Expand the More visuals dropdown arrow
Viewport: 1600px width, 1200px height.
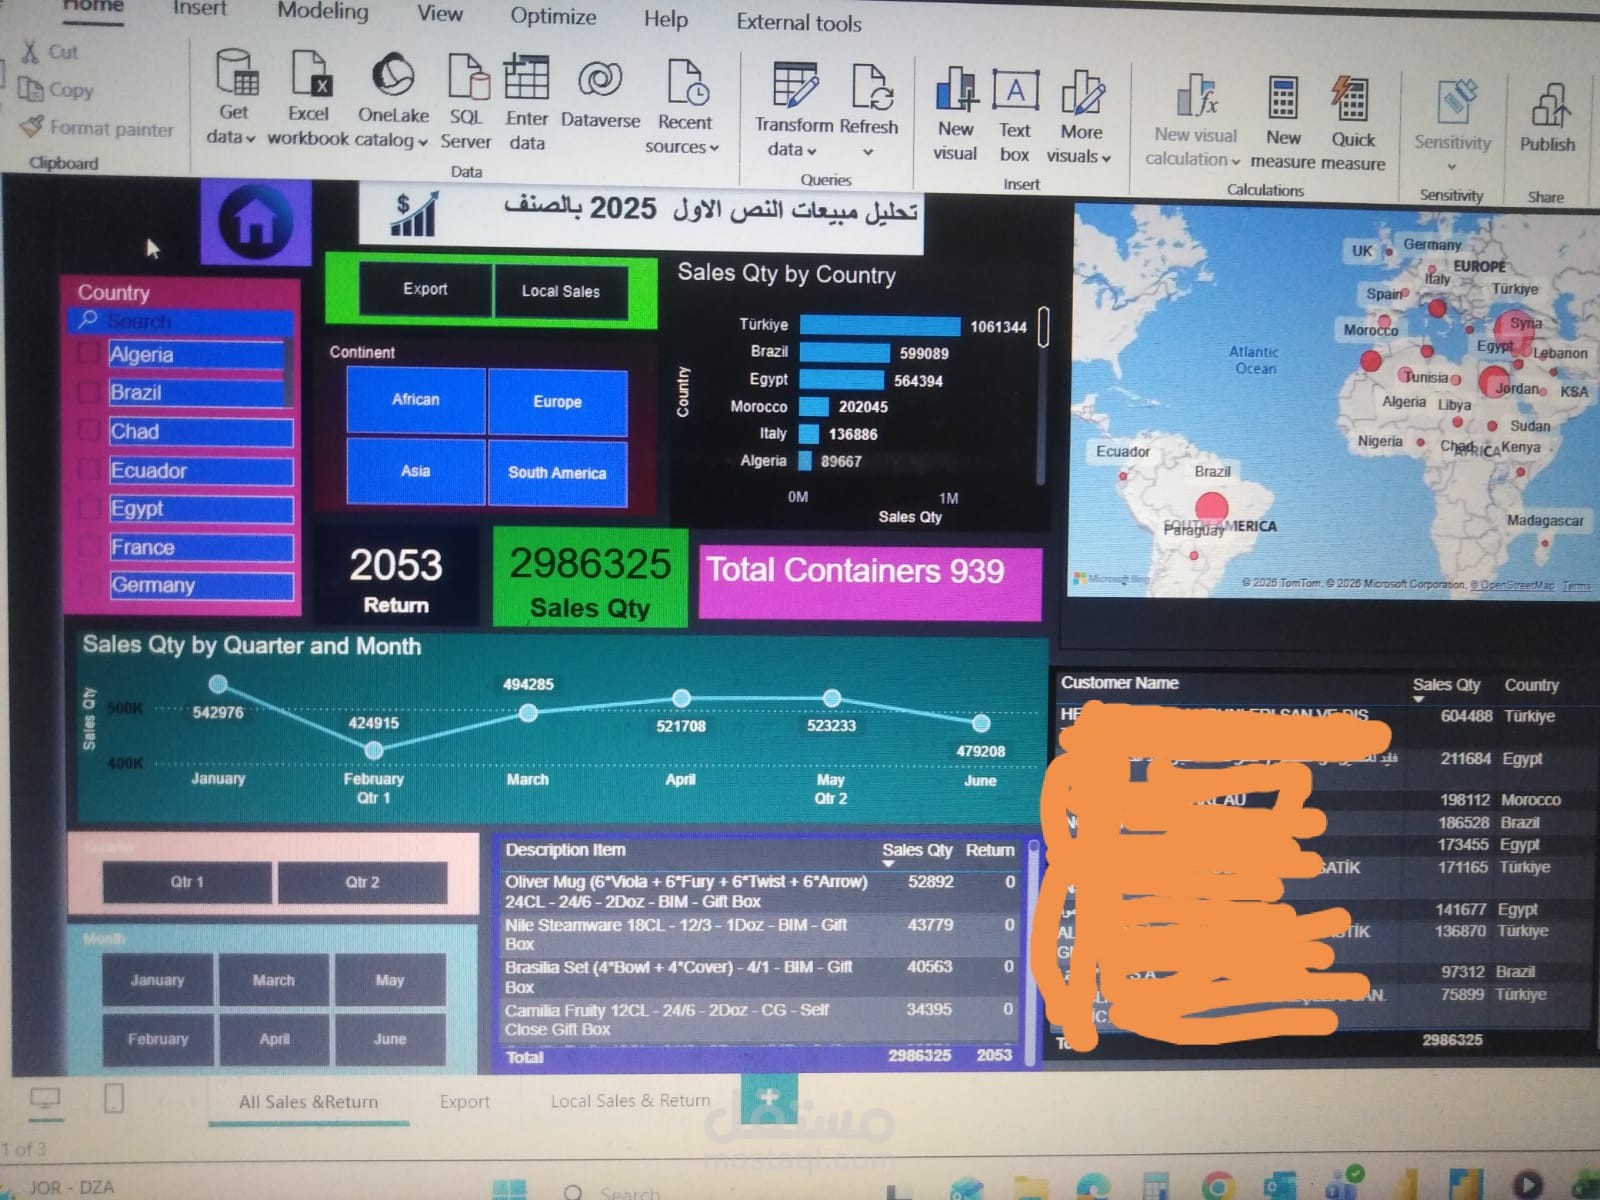pos(1105,158)
